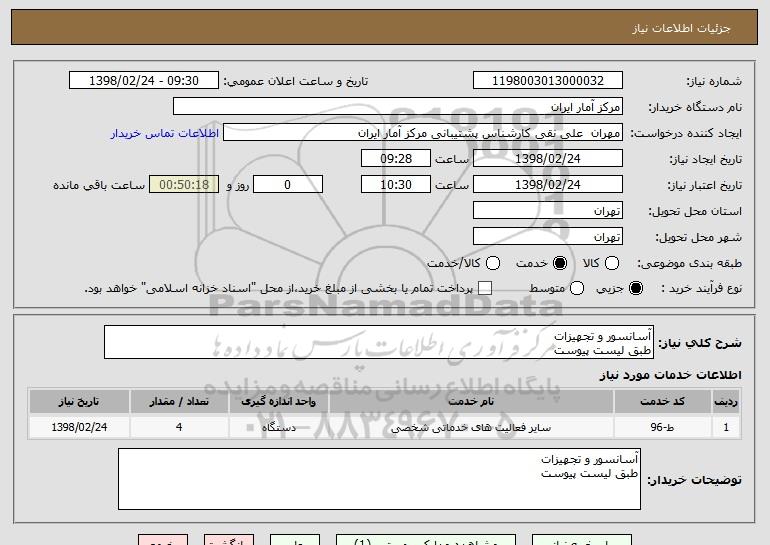The height and width of the screenshot is (545, 770).
Task: Click the unit cell دستگاه
Action: 278,428
